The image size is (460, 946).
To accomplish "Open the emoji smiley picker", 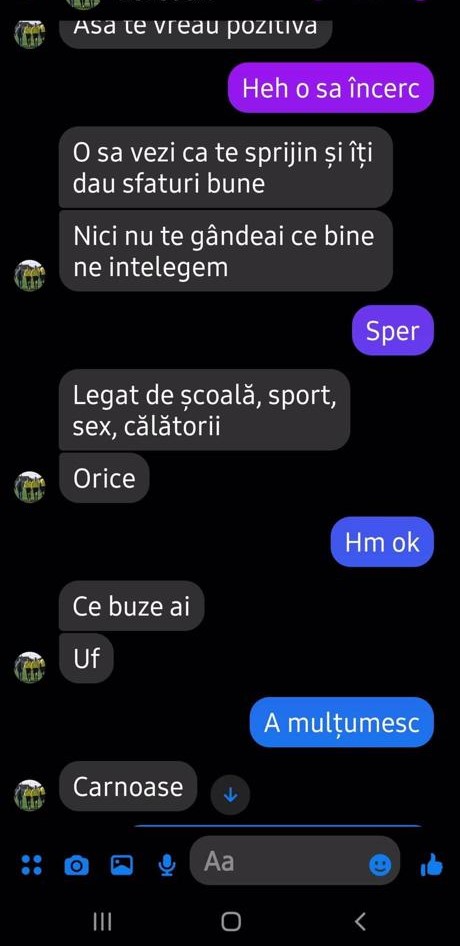I will 380,866.
